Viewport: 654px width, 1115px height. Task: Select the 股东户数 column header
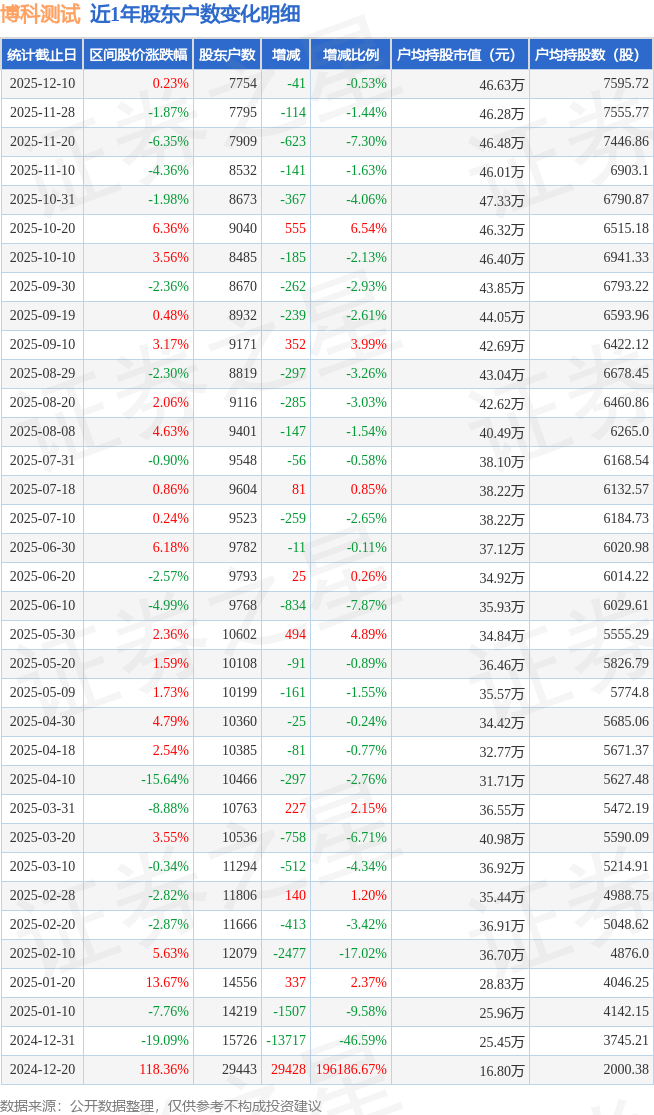click(x=227, y=55)
